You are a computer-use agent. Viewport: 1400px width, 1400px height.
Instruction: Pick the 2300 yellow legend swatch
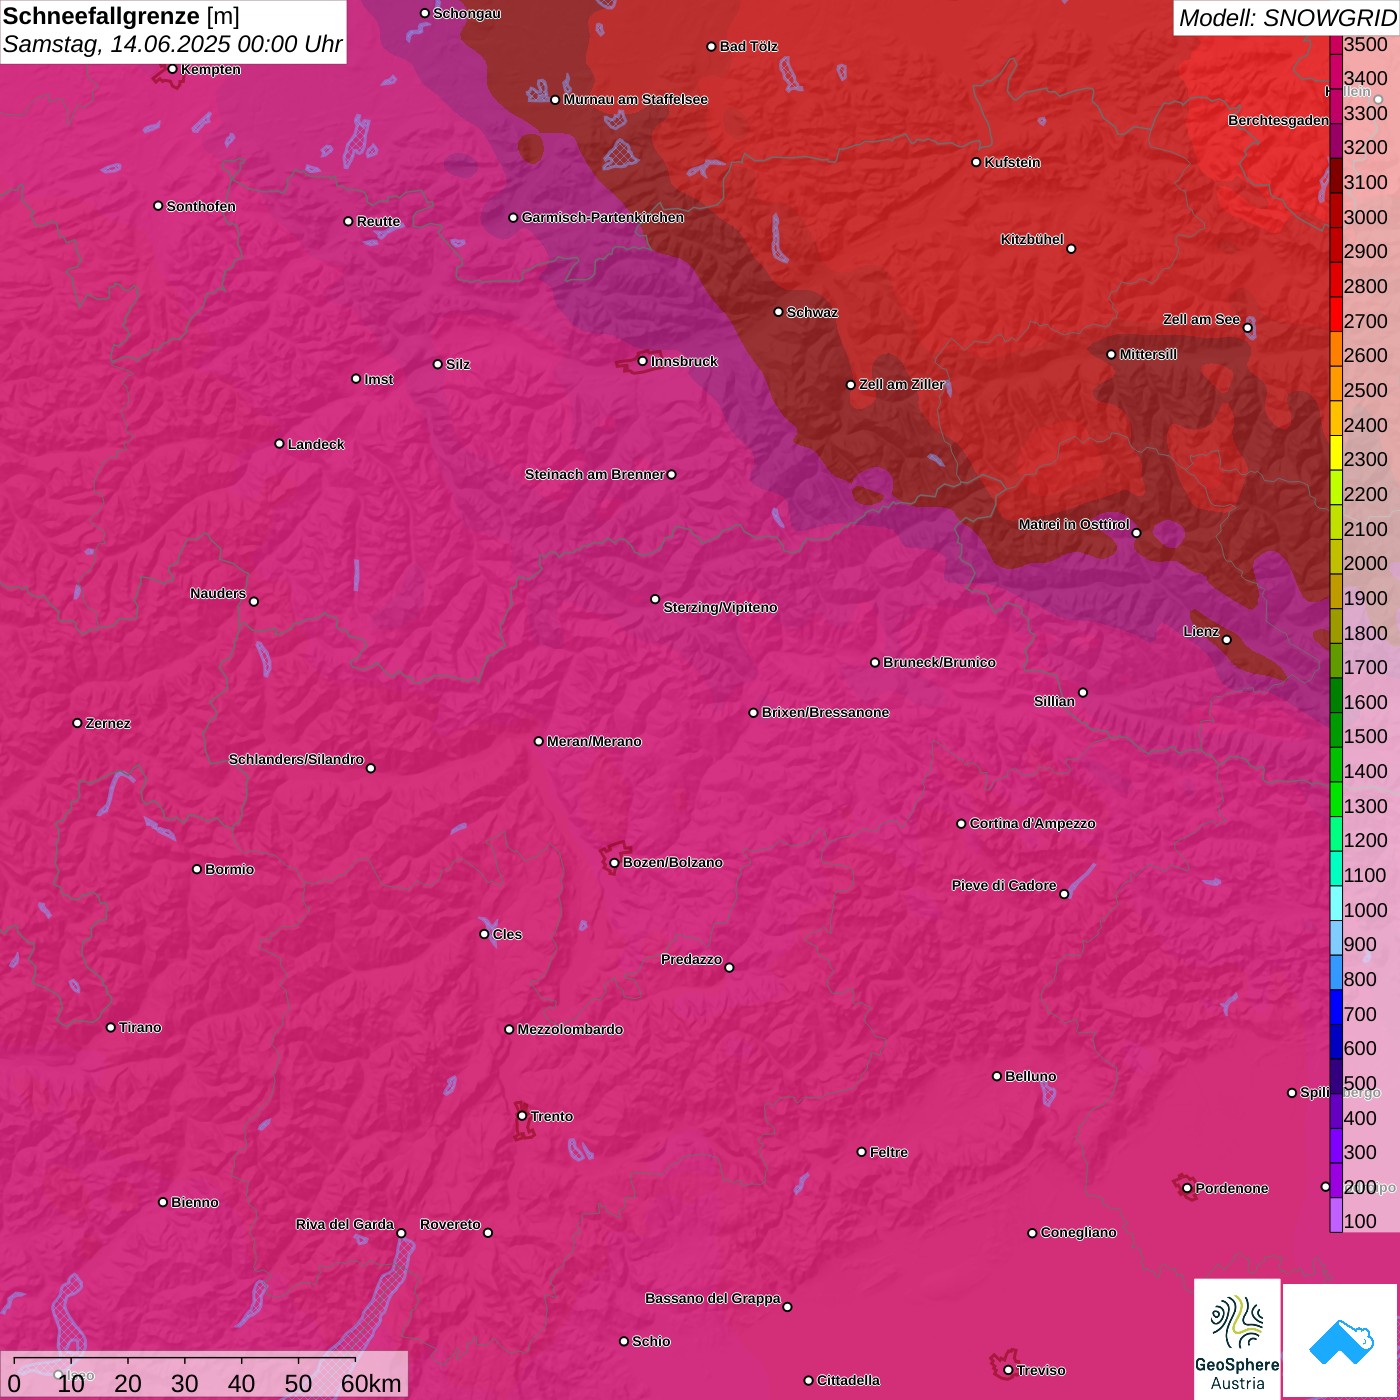point(1336,453)
